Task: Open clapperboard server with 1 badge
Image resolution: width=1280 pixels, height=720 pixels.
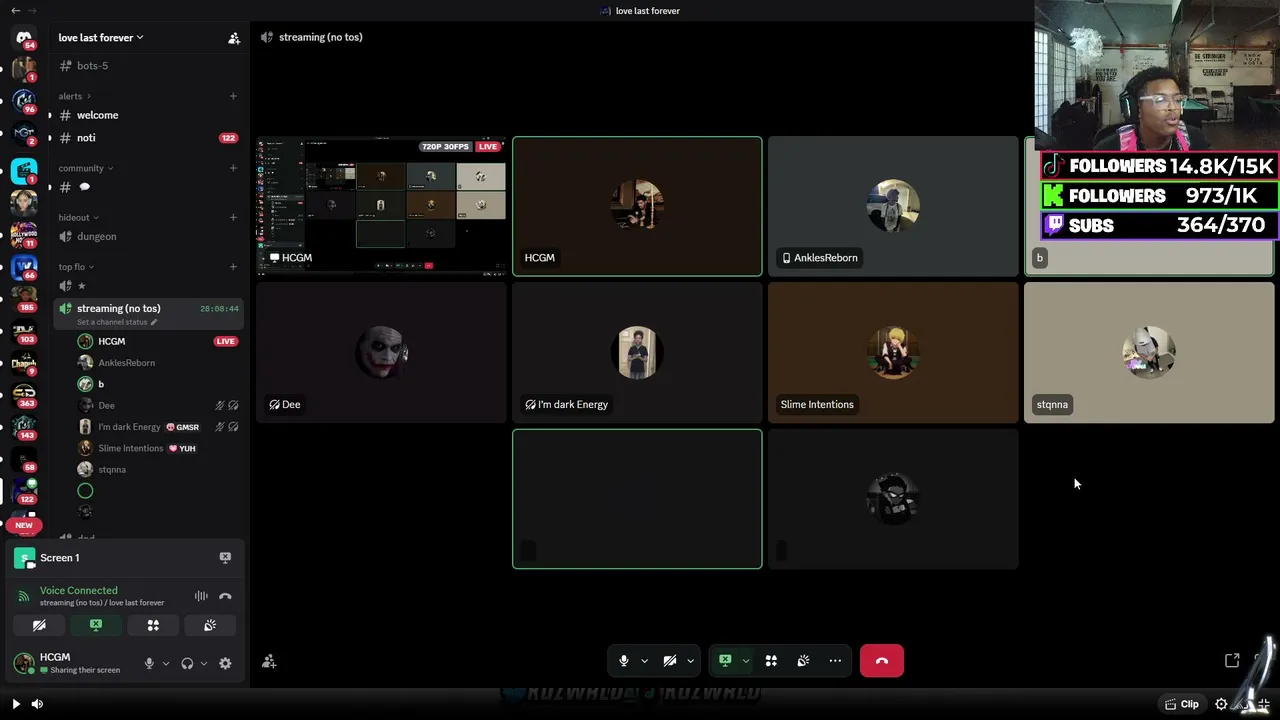Action: point(24,170)
